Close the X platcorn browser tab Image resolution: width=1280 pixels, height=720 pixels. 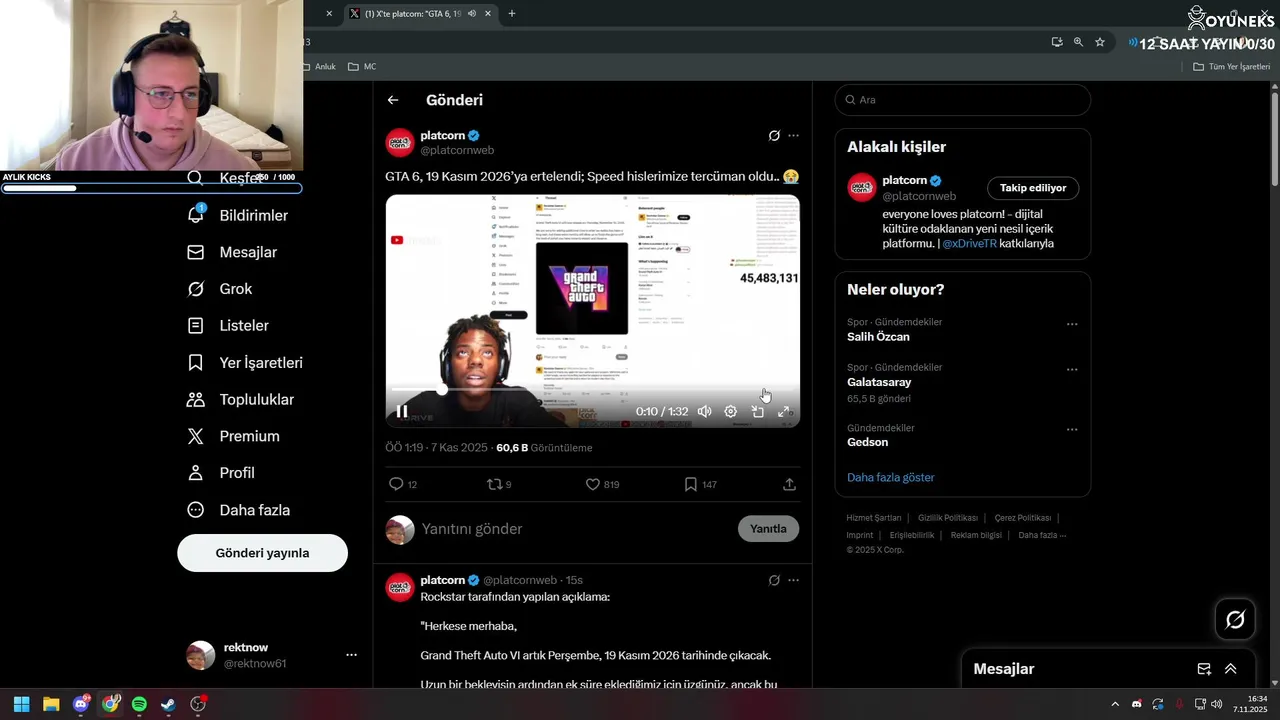pyautogui.click(x=488, y=14)
